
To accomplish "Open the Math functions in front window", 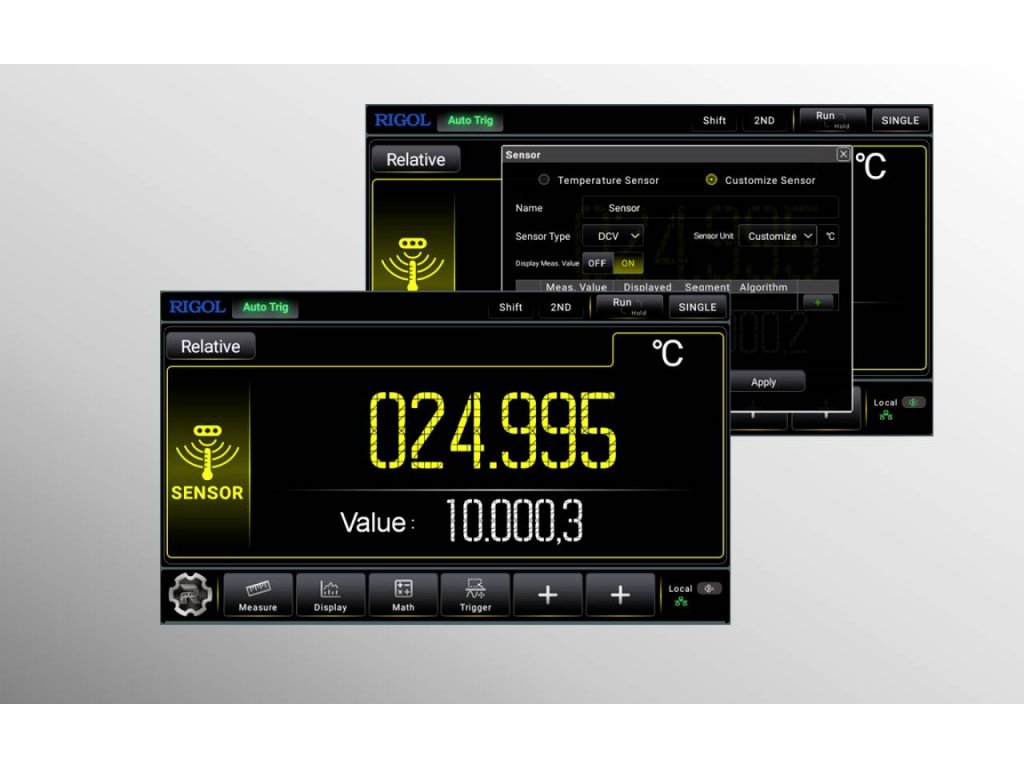I will (403, 594).
